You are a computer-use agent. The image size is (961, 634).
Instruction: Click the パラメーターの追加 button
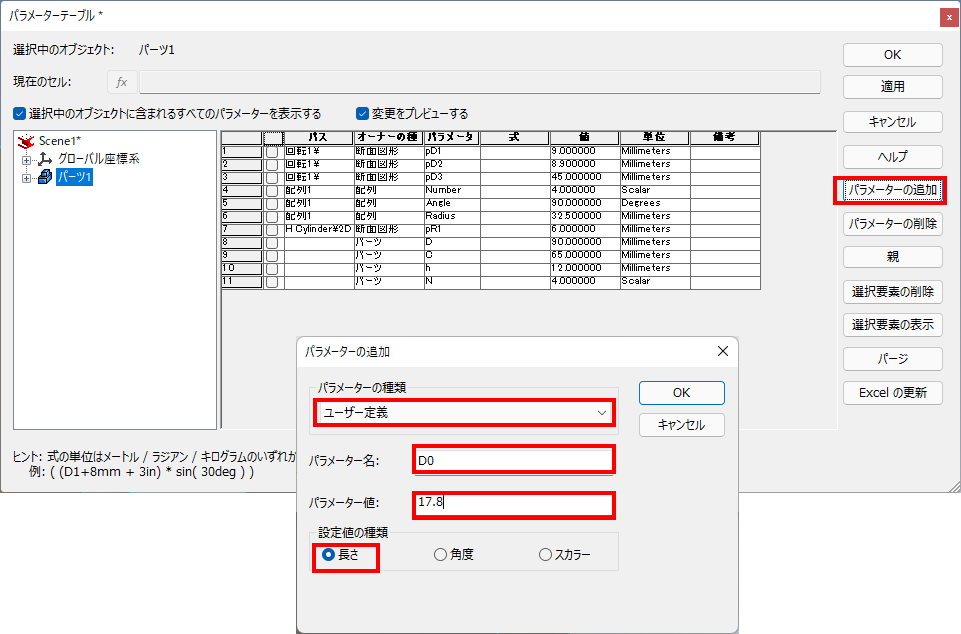pos(892,190)
